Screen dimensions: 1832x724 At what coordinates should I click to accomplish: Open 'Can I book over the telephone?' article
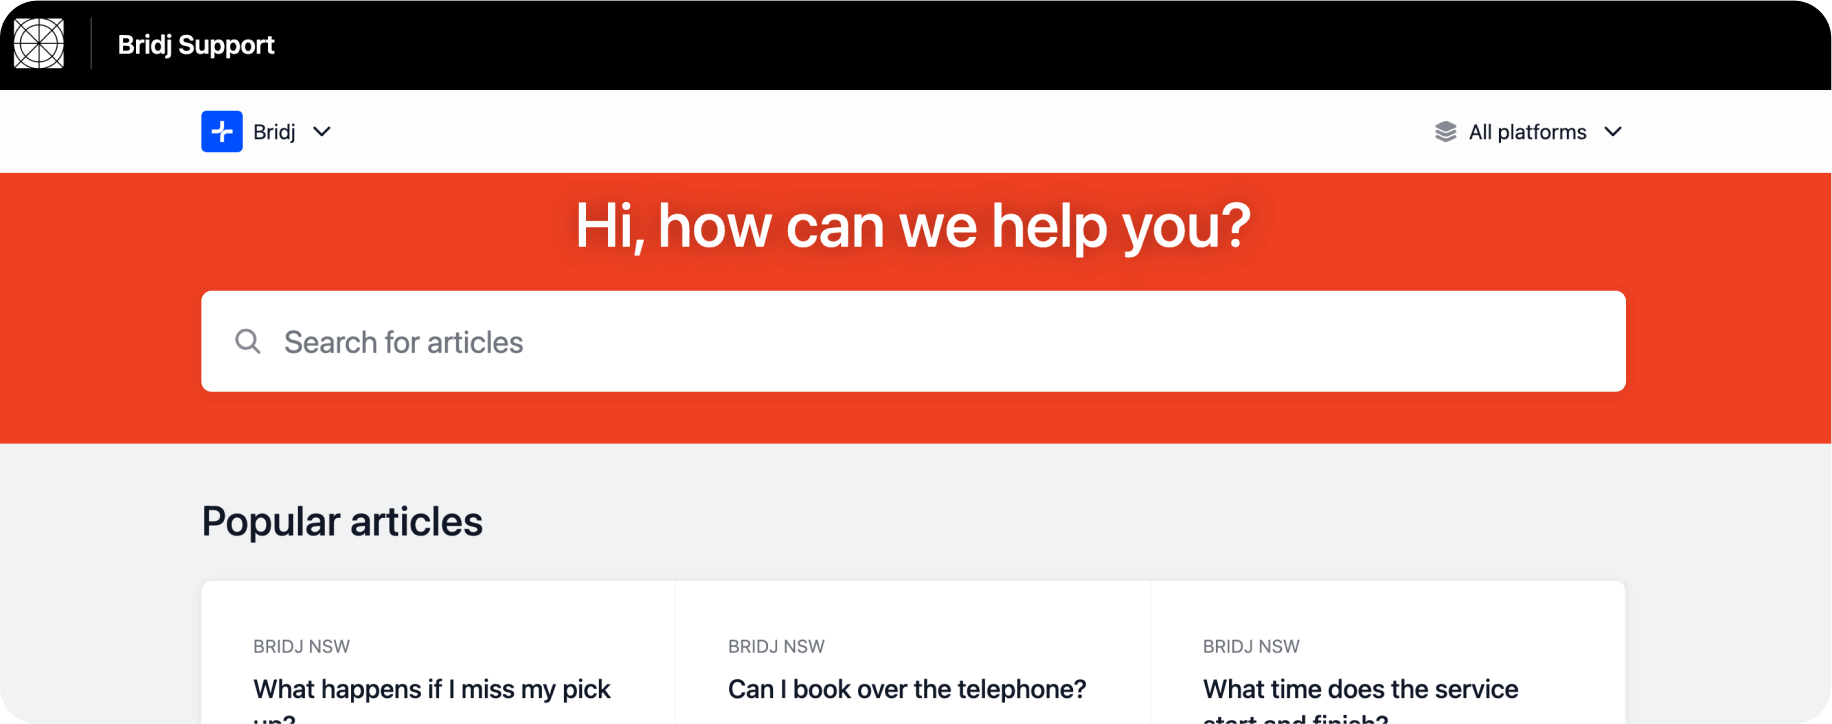907,690
